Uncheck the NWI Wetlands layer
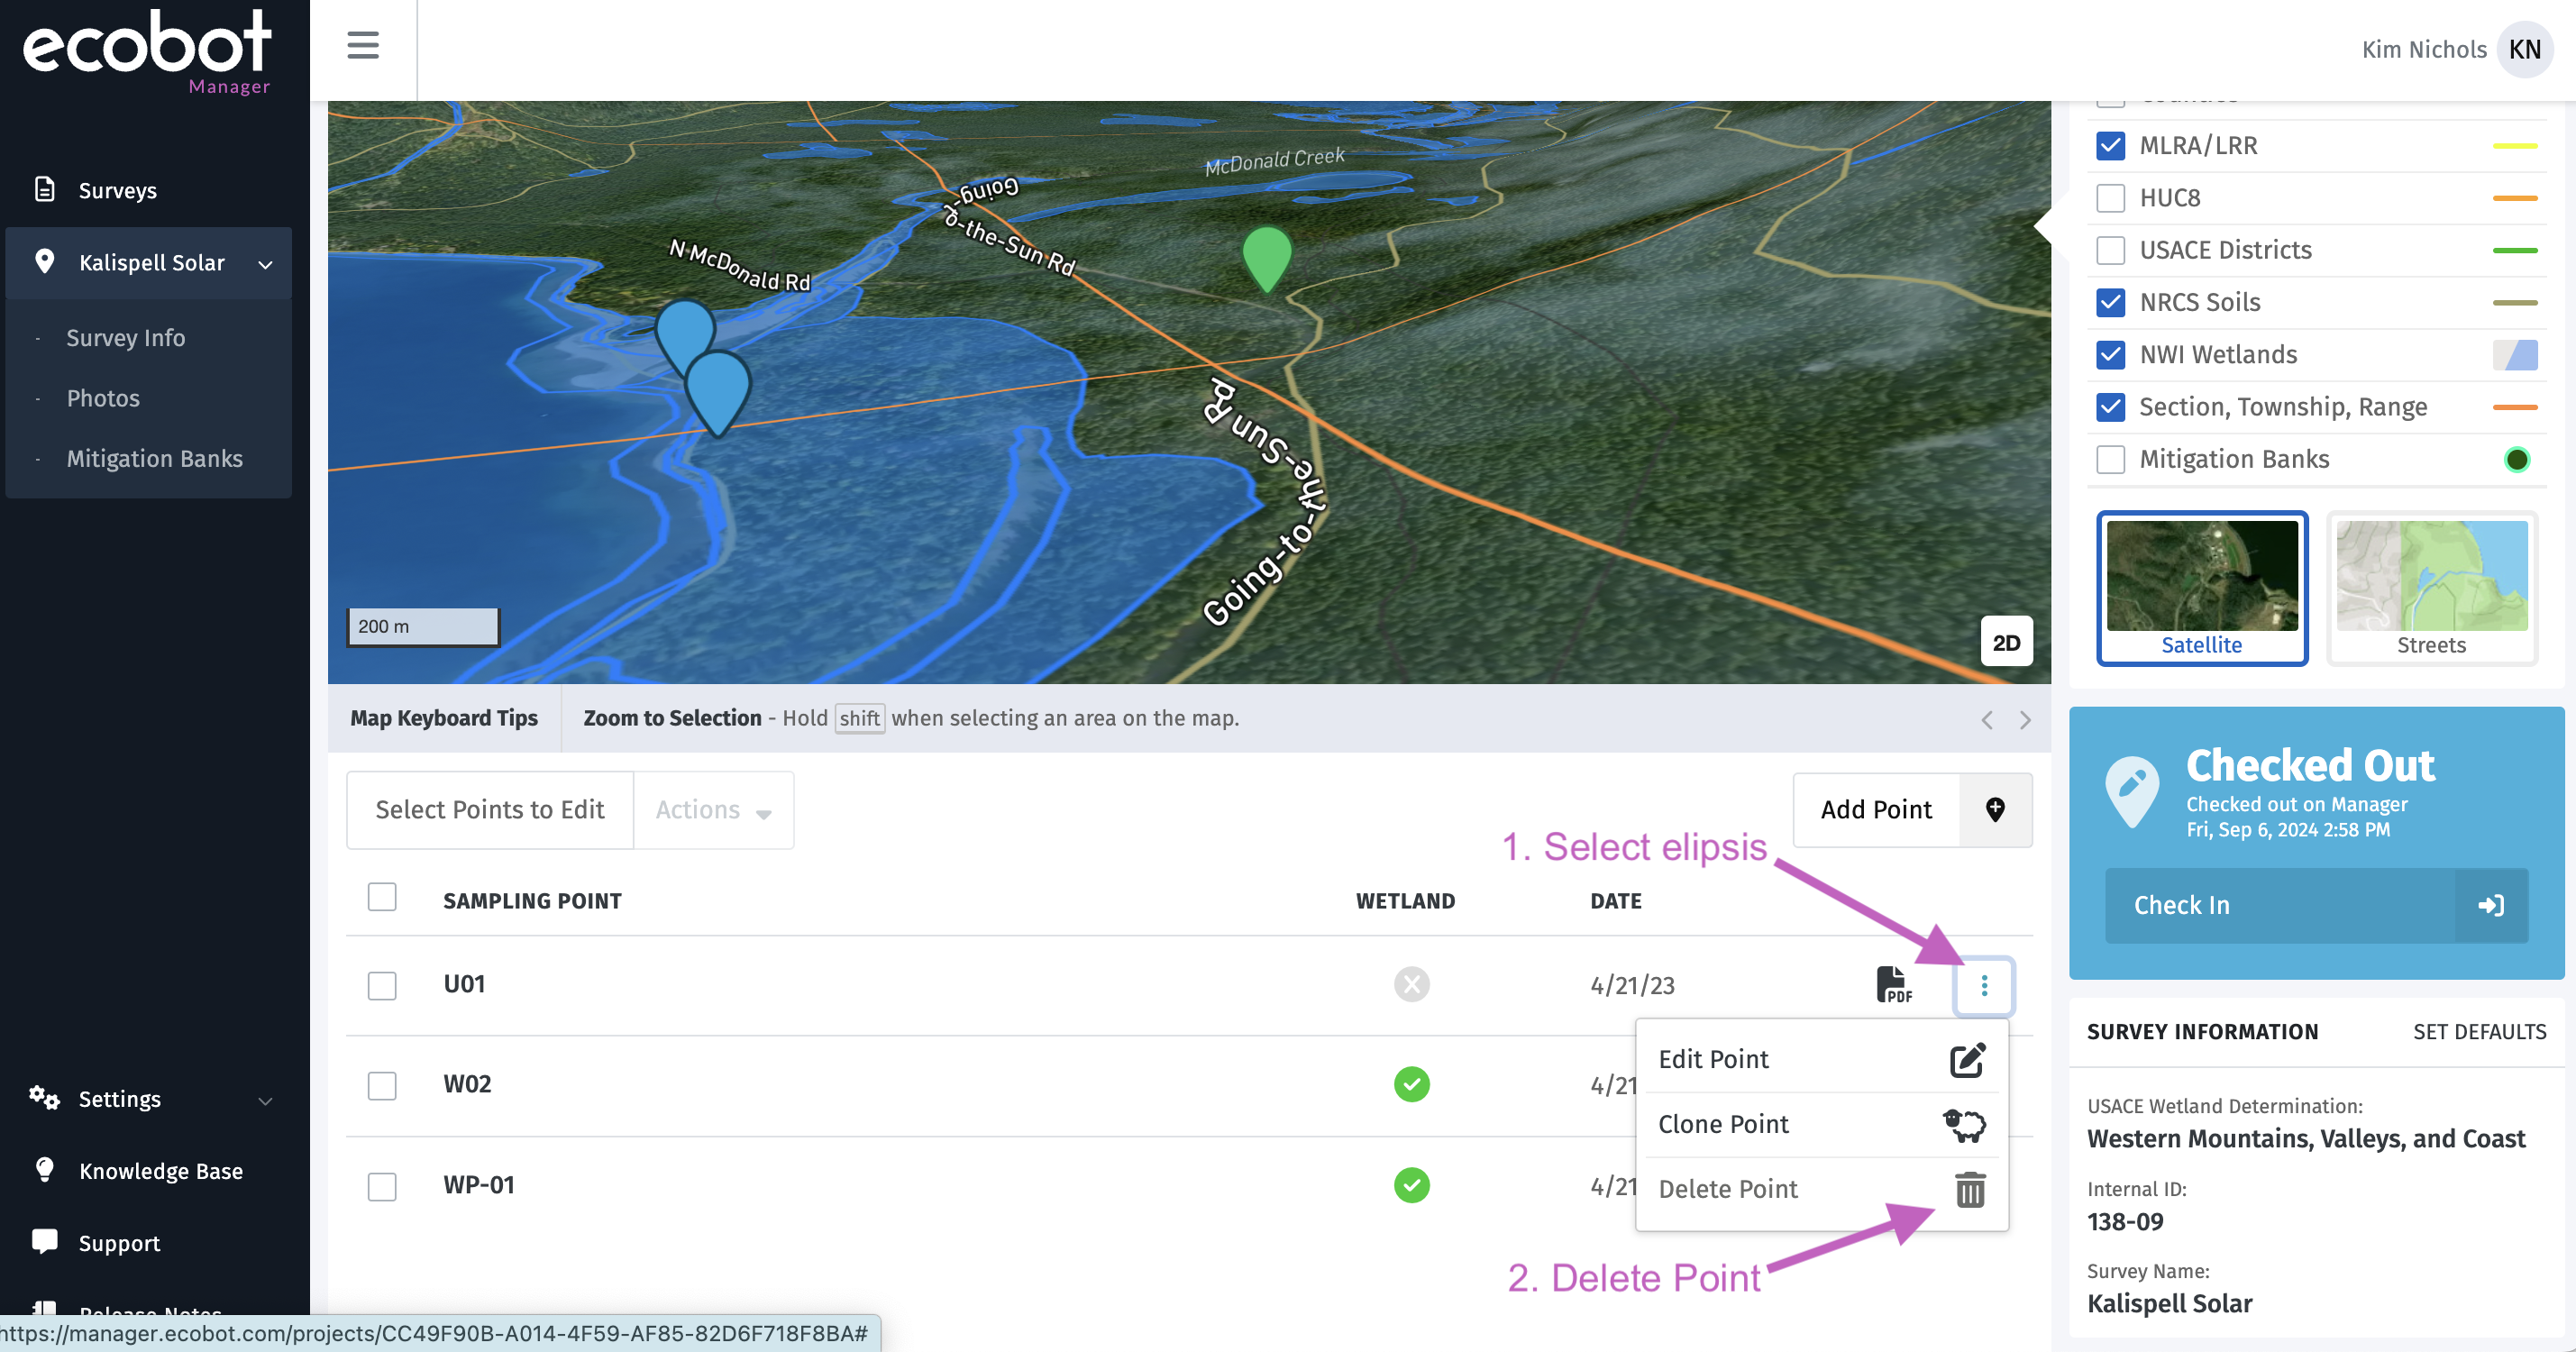This screenshot has height=1352, width=2576. [2110, 355]
